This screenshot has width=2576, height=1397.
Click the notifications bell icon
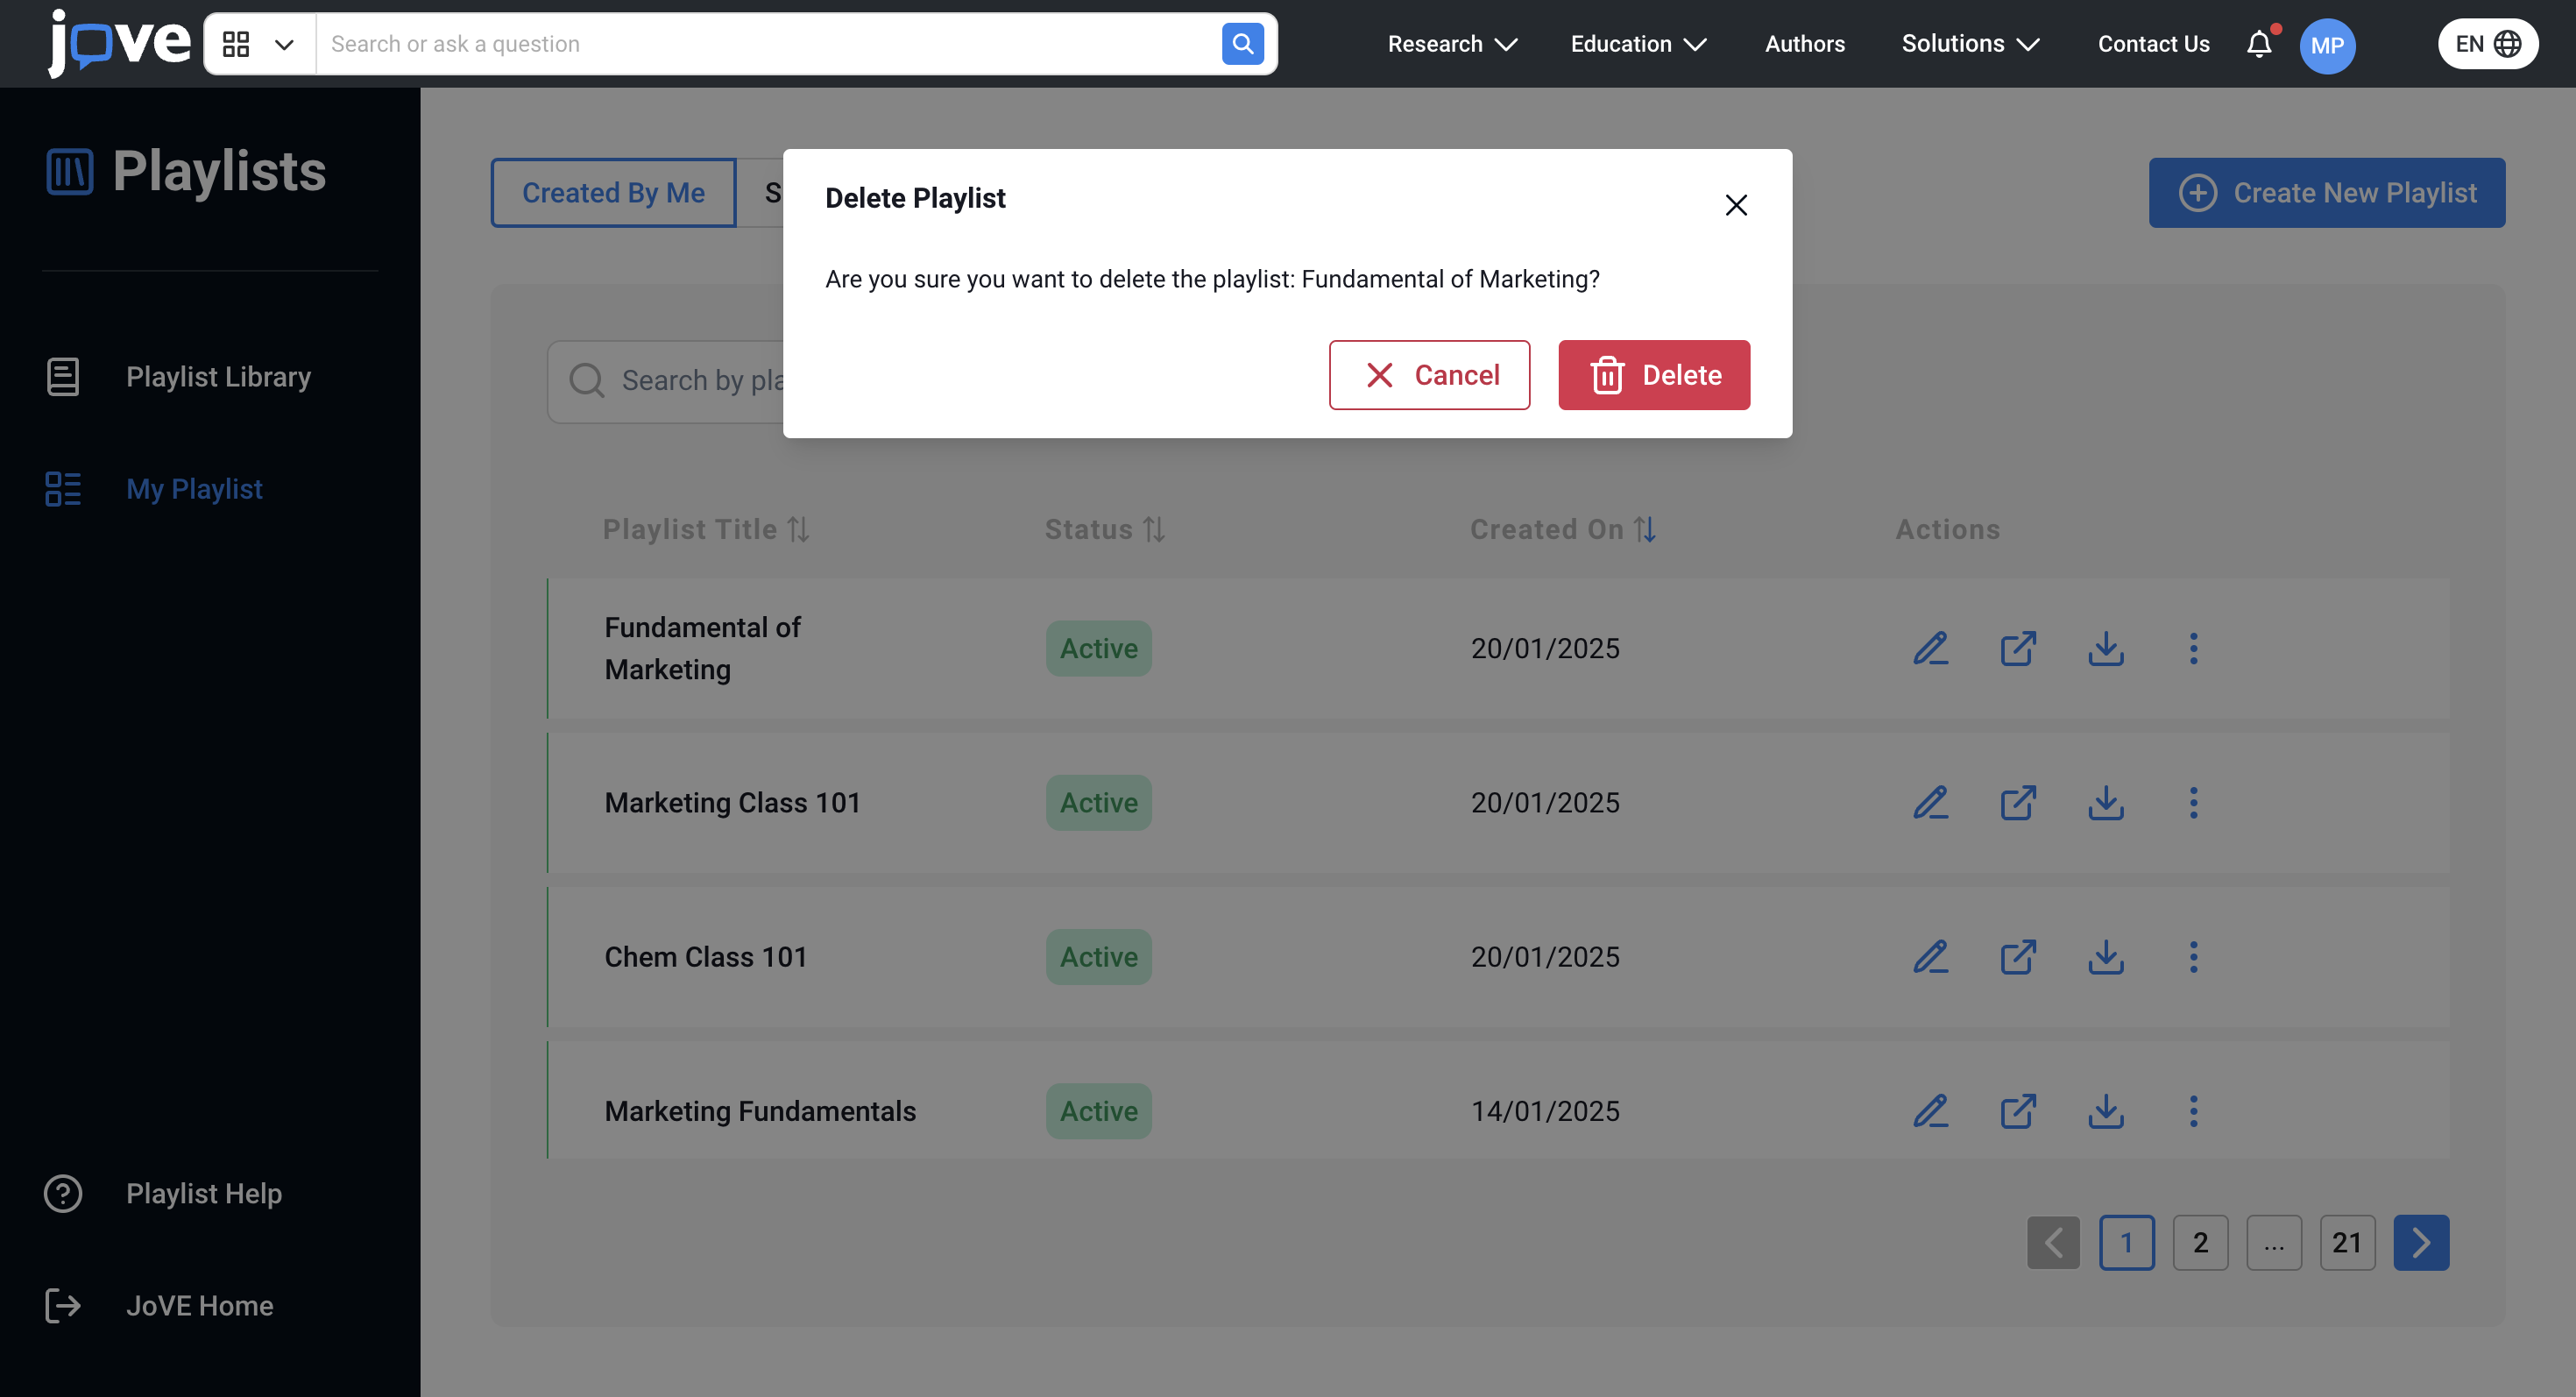click(2258, 44)
